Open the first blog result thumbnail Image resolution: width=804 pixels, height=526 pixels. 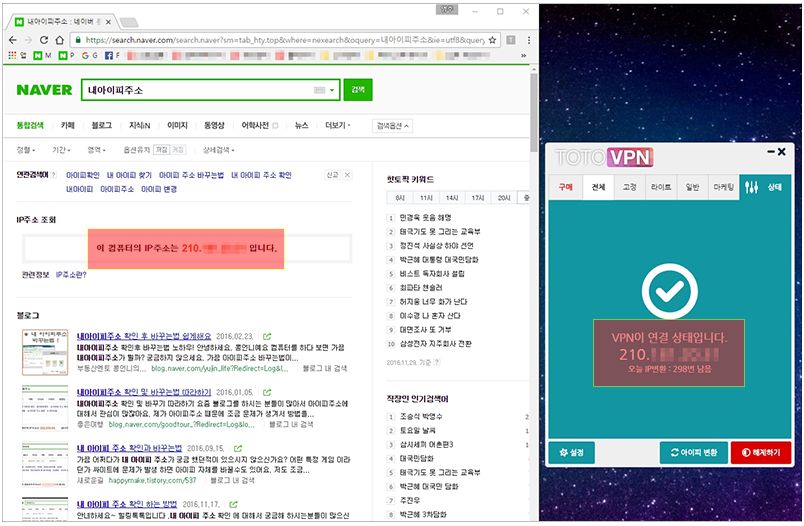[x=45, y=353]
